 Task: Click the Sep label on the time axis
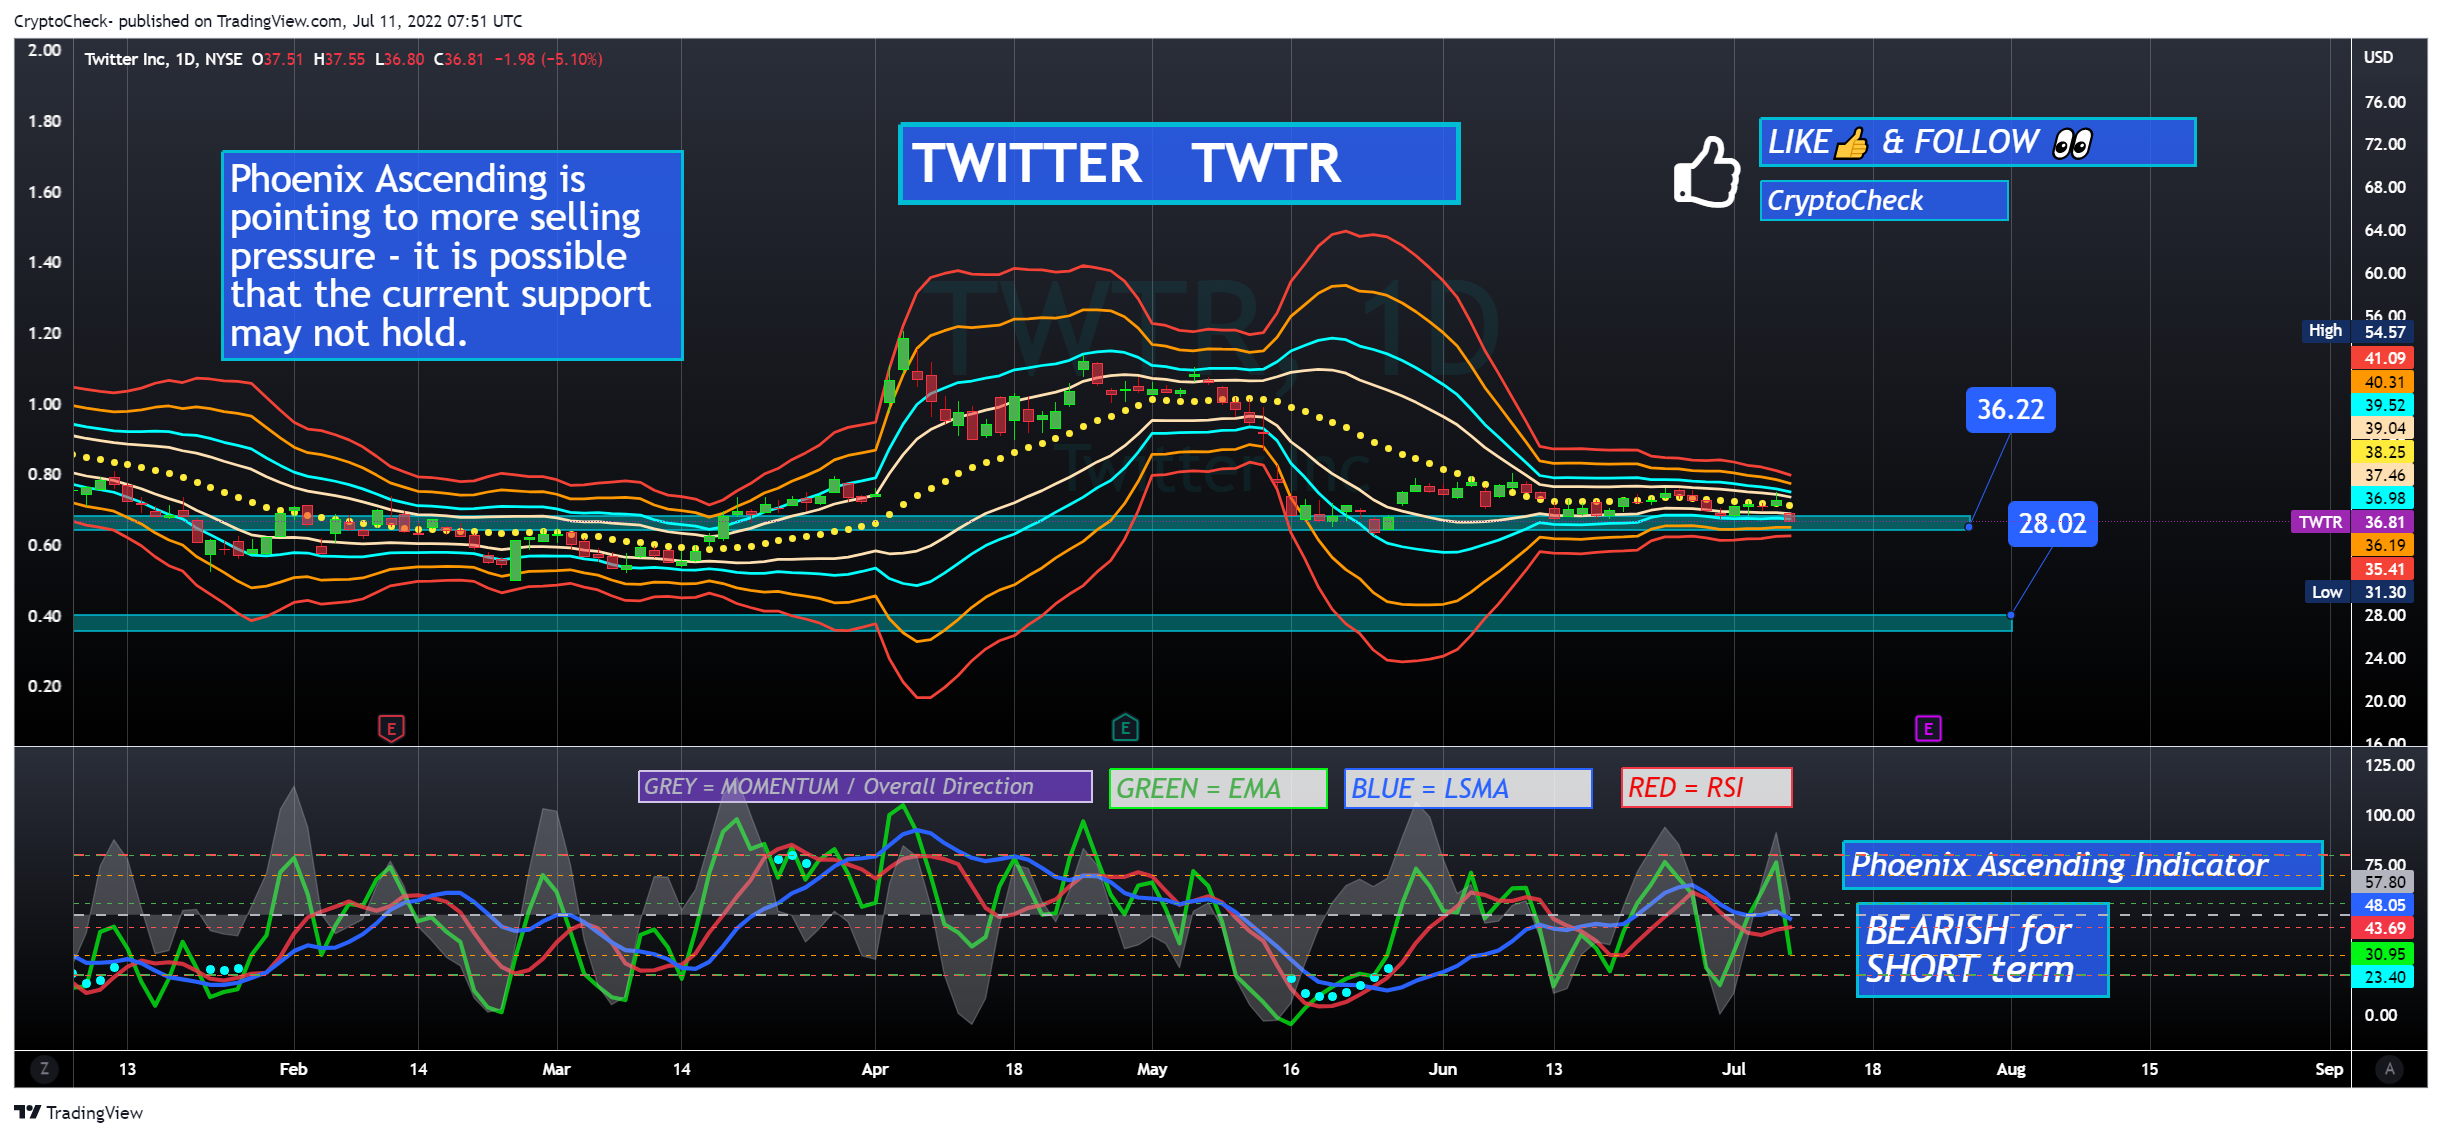(x=2328, y=1069)
